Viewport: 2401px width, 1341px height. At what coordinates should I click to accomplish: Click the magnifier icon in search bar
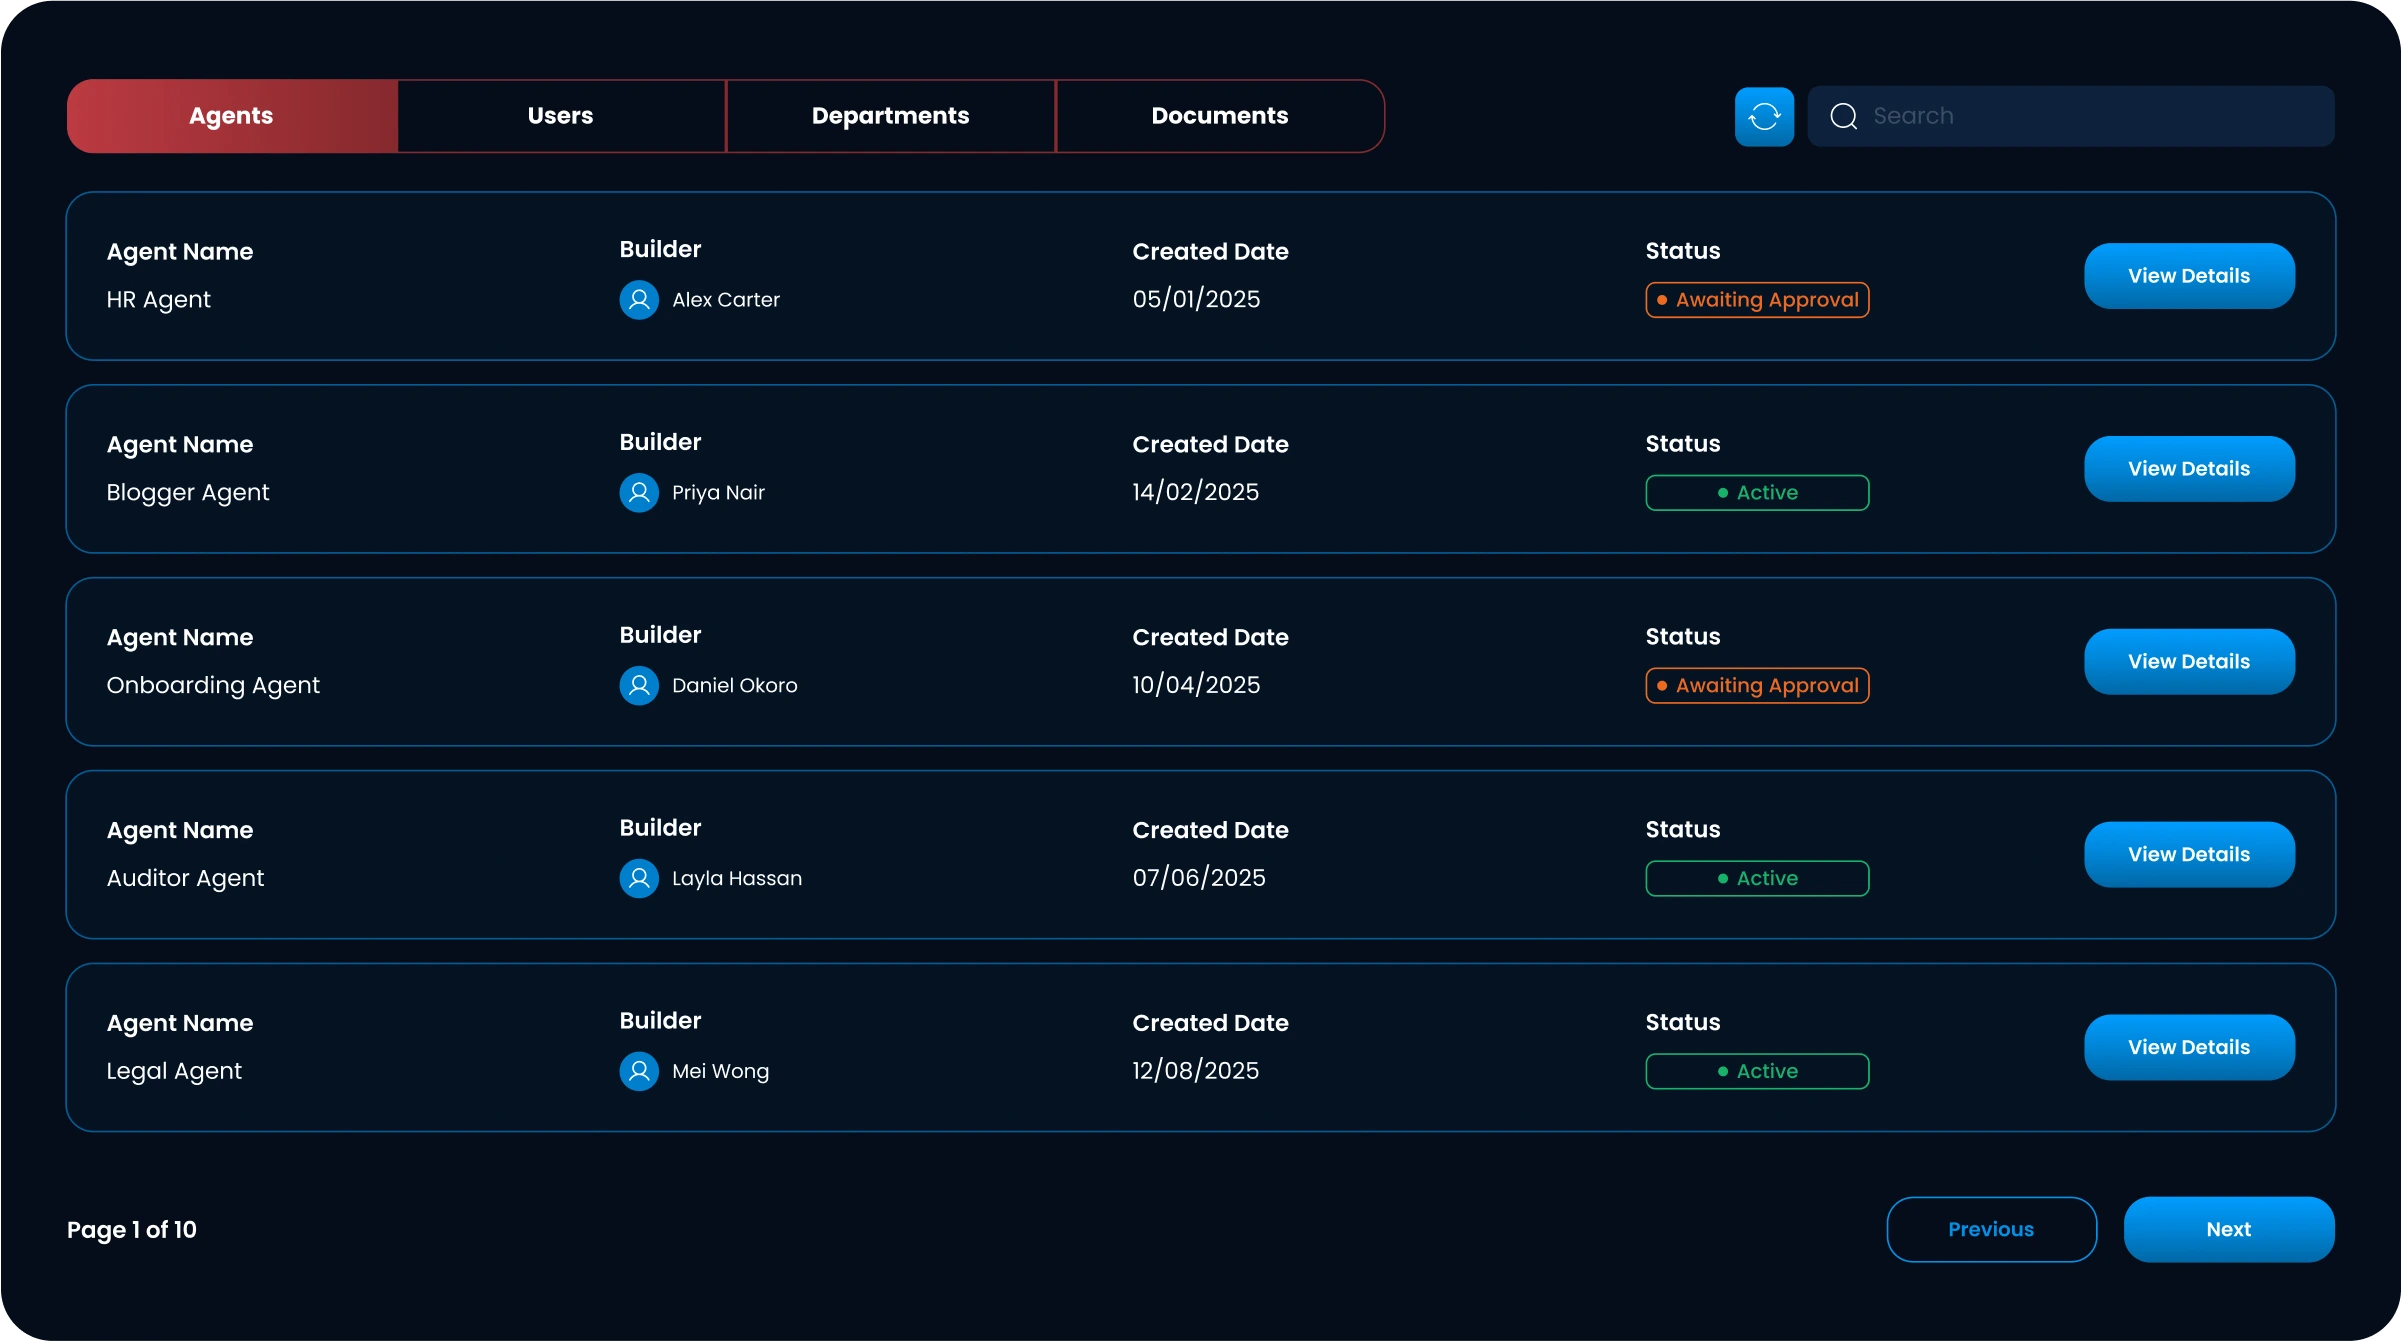click(1843, 116)
